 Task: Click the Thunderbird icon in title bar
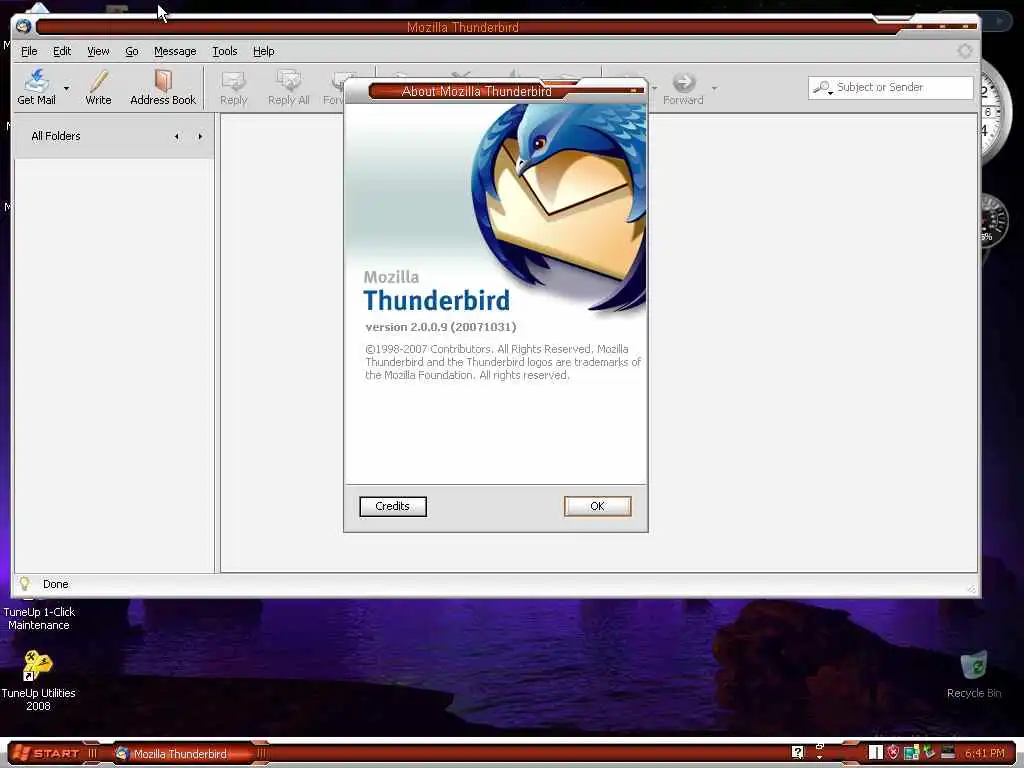point(24,27)
